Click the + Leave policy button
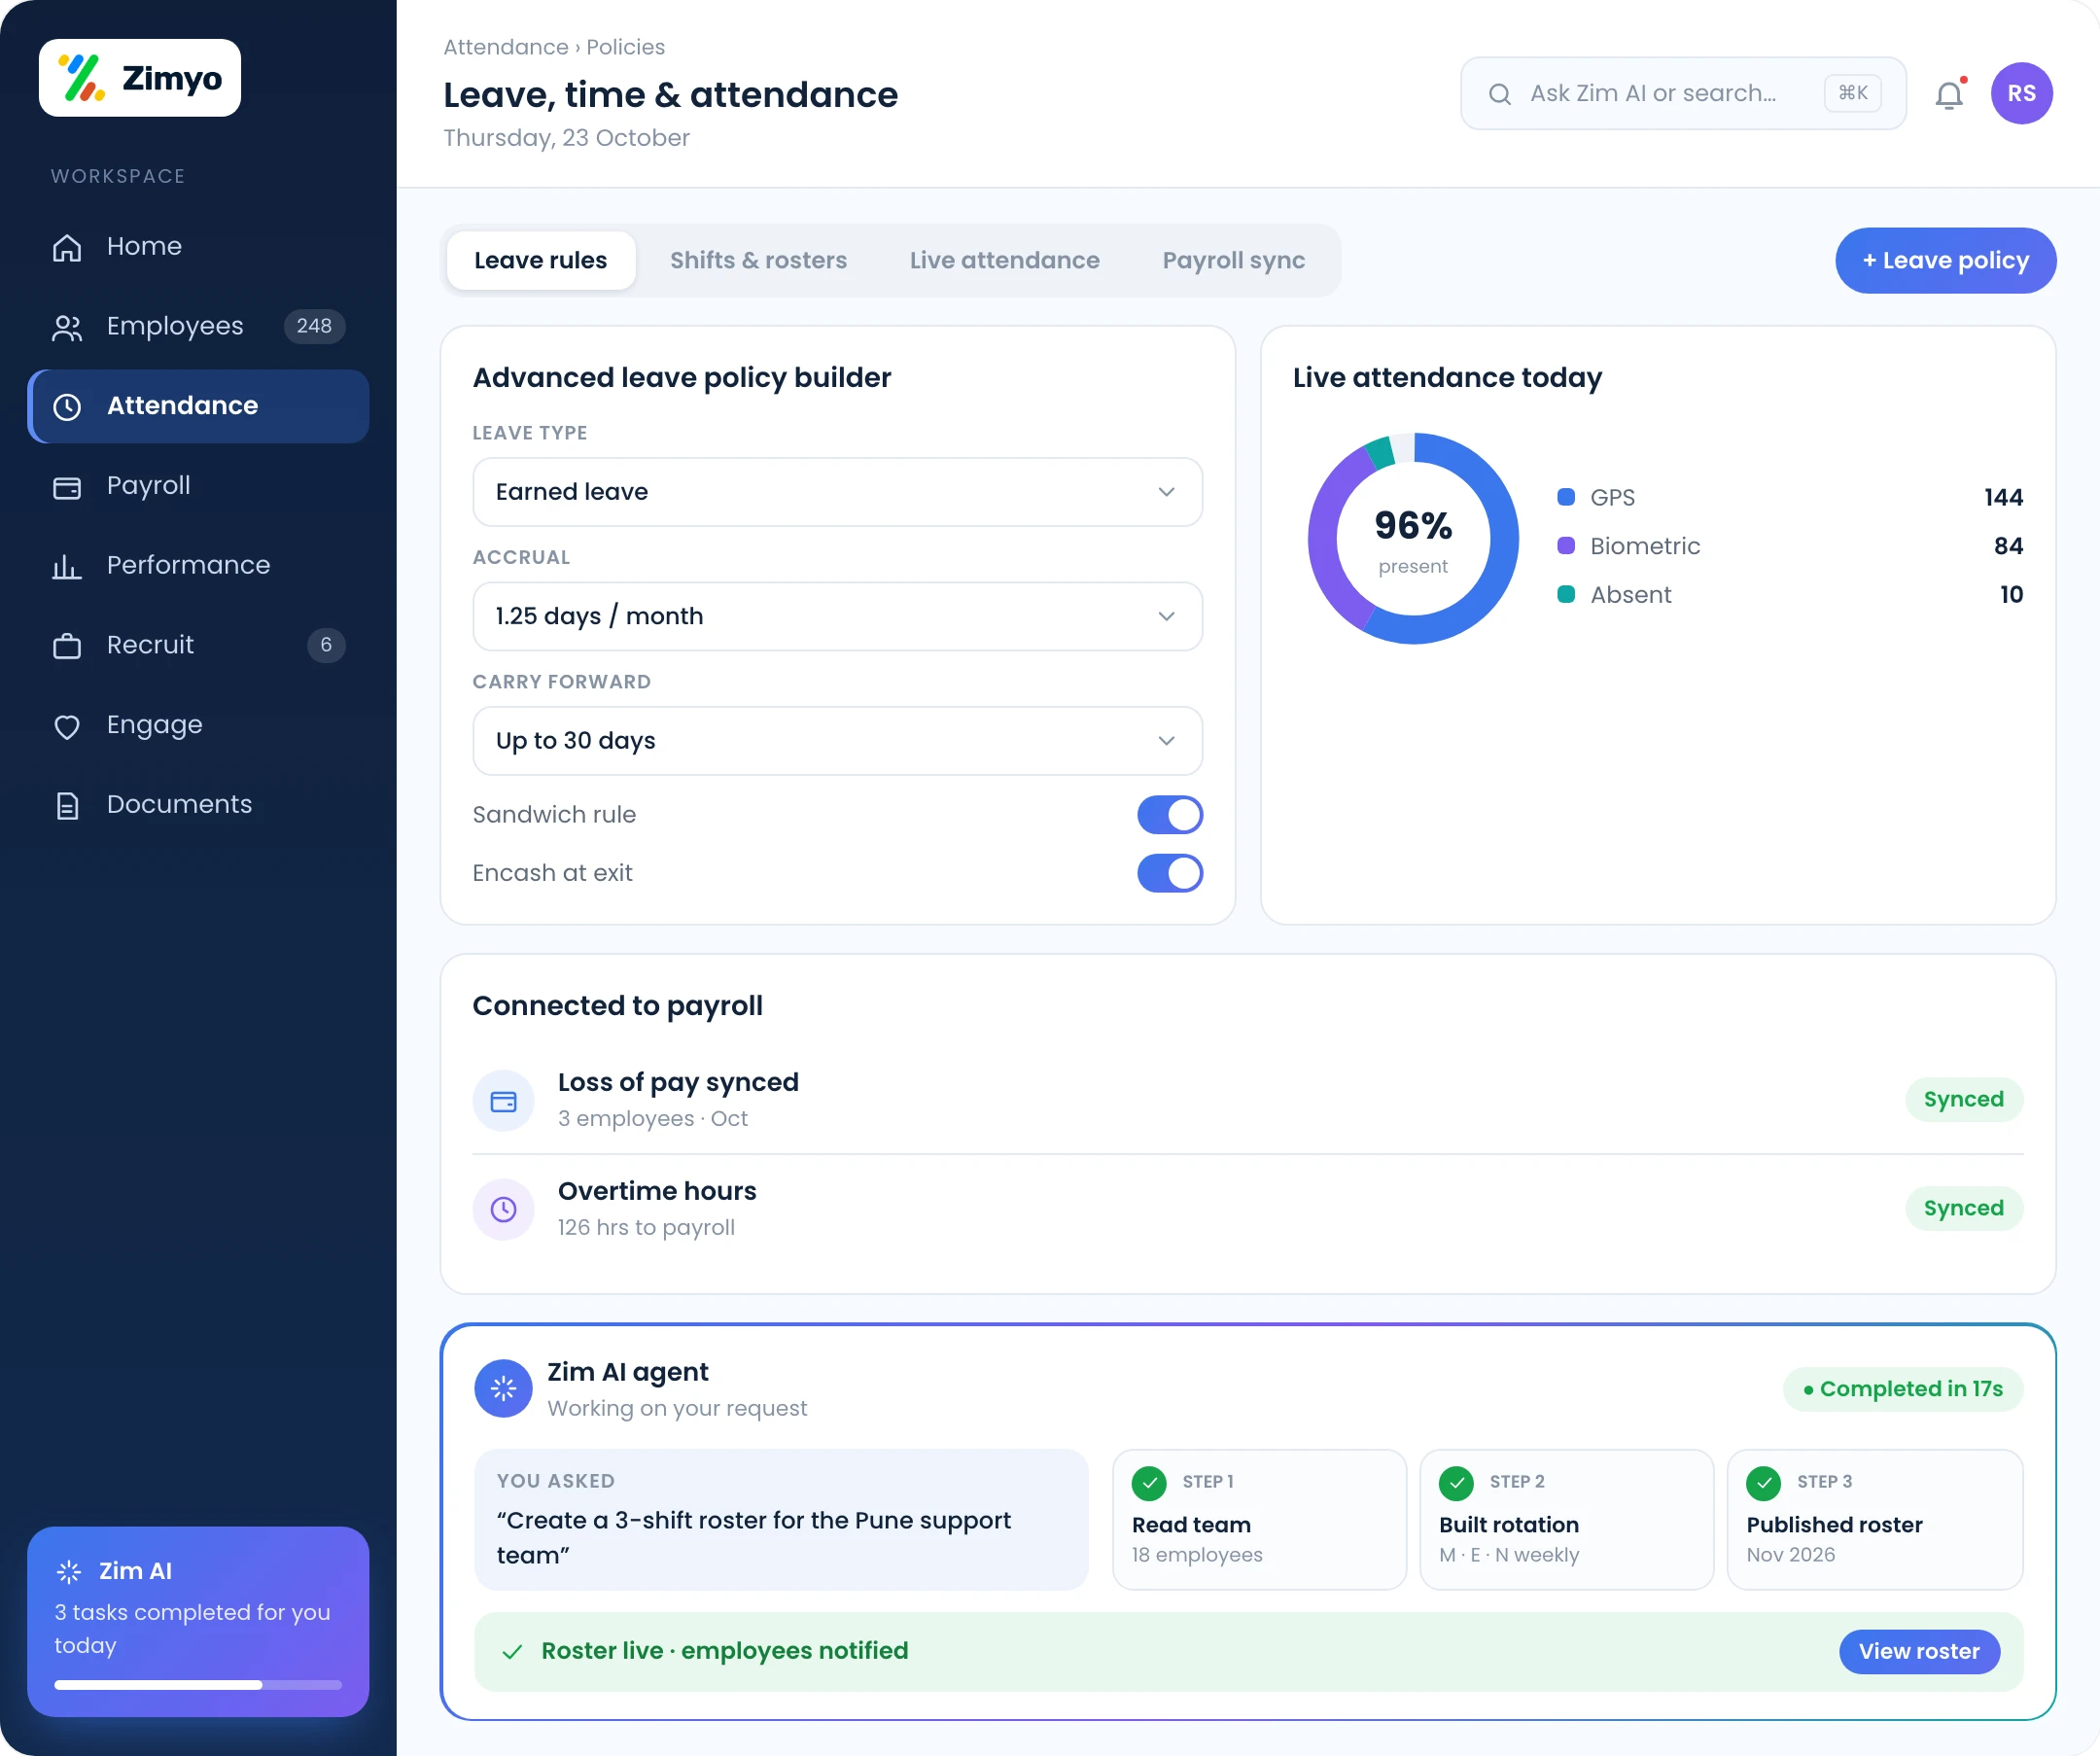Viewport: 2100px width, 1756px height. (x=1945, y=261)
